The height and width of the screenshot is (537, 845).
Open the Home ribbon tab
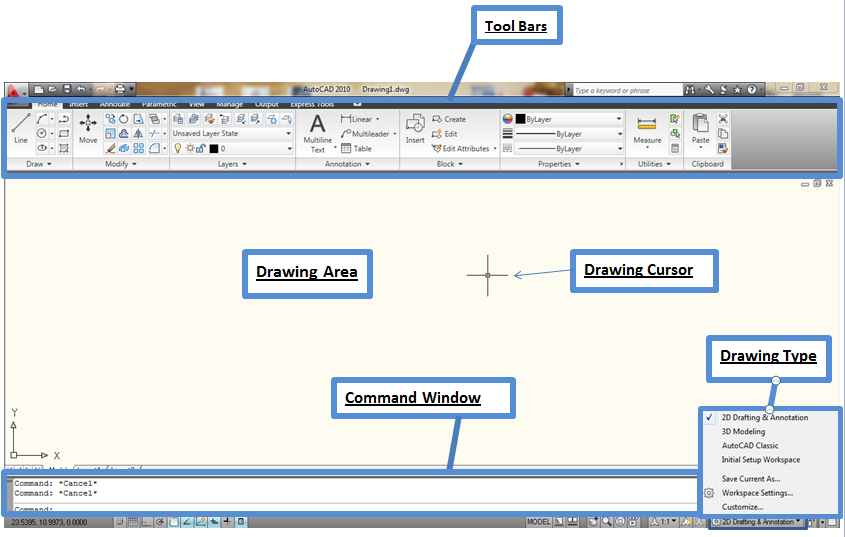47,104
